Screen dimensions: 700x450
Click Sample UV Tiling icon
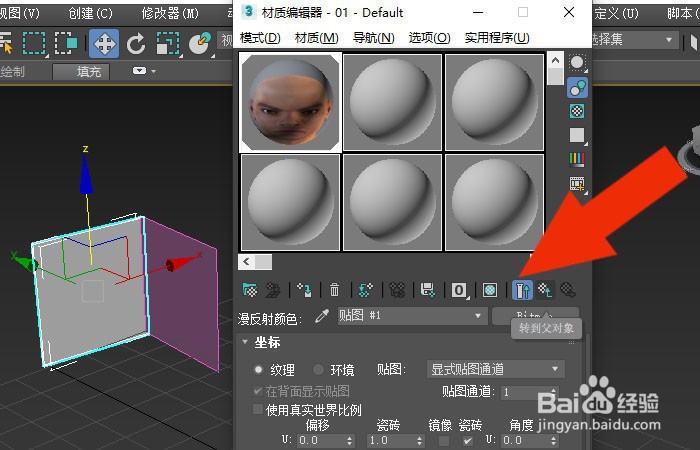577,135
